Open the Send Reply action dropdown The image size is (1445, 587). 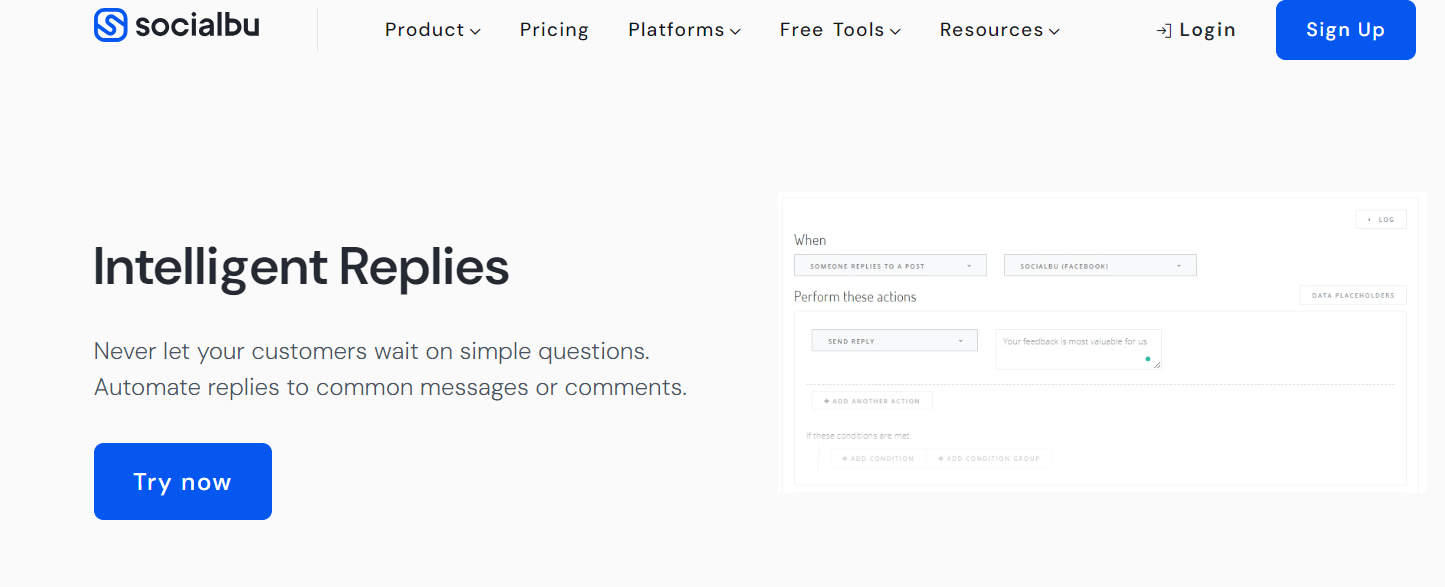(x=894, y=341)
